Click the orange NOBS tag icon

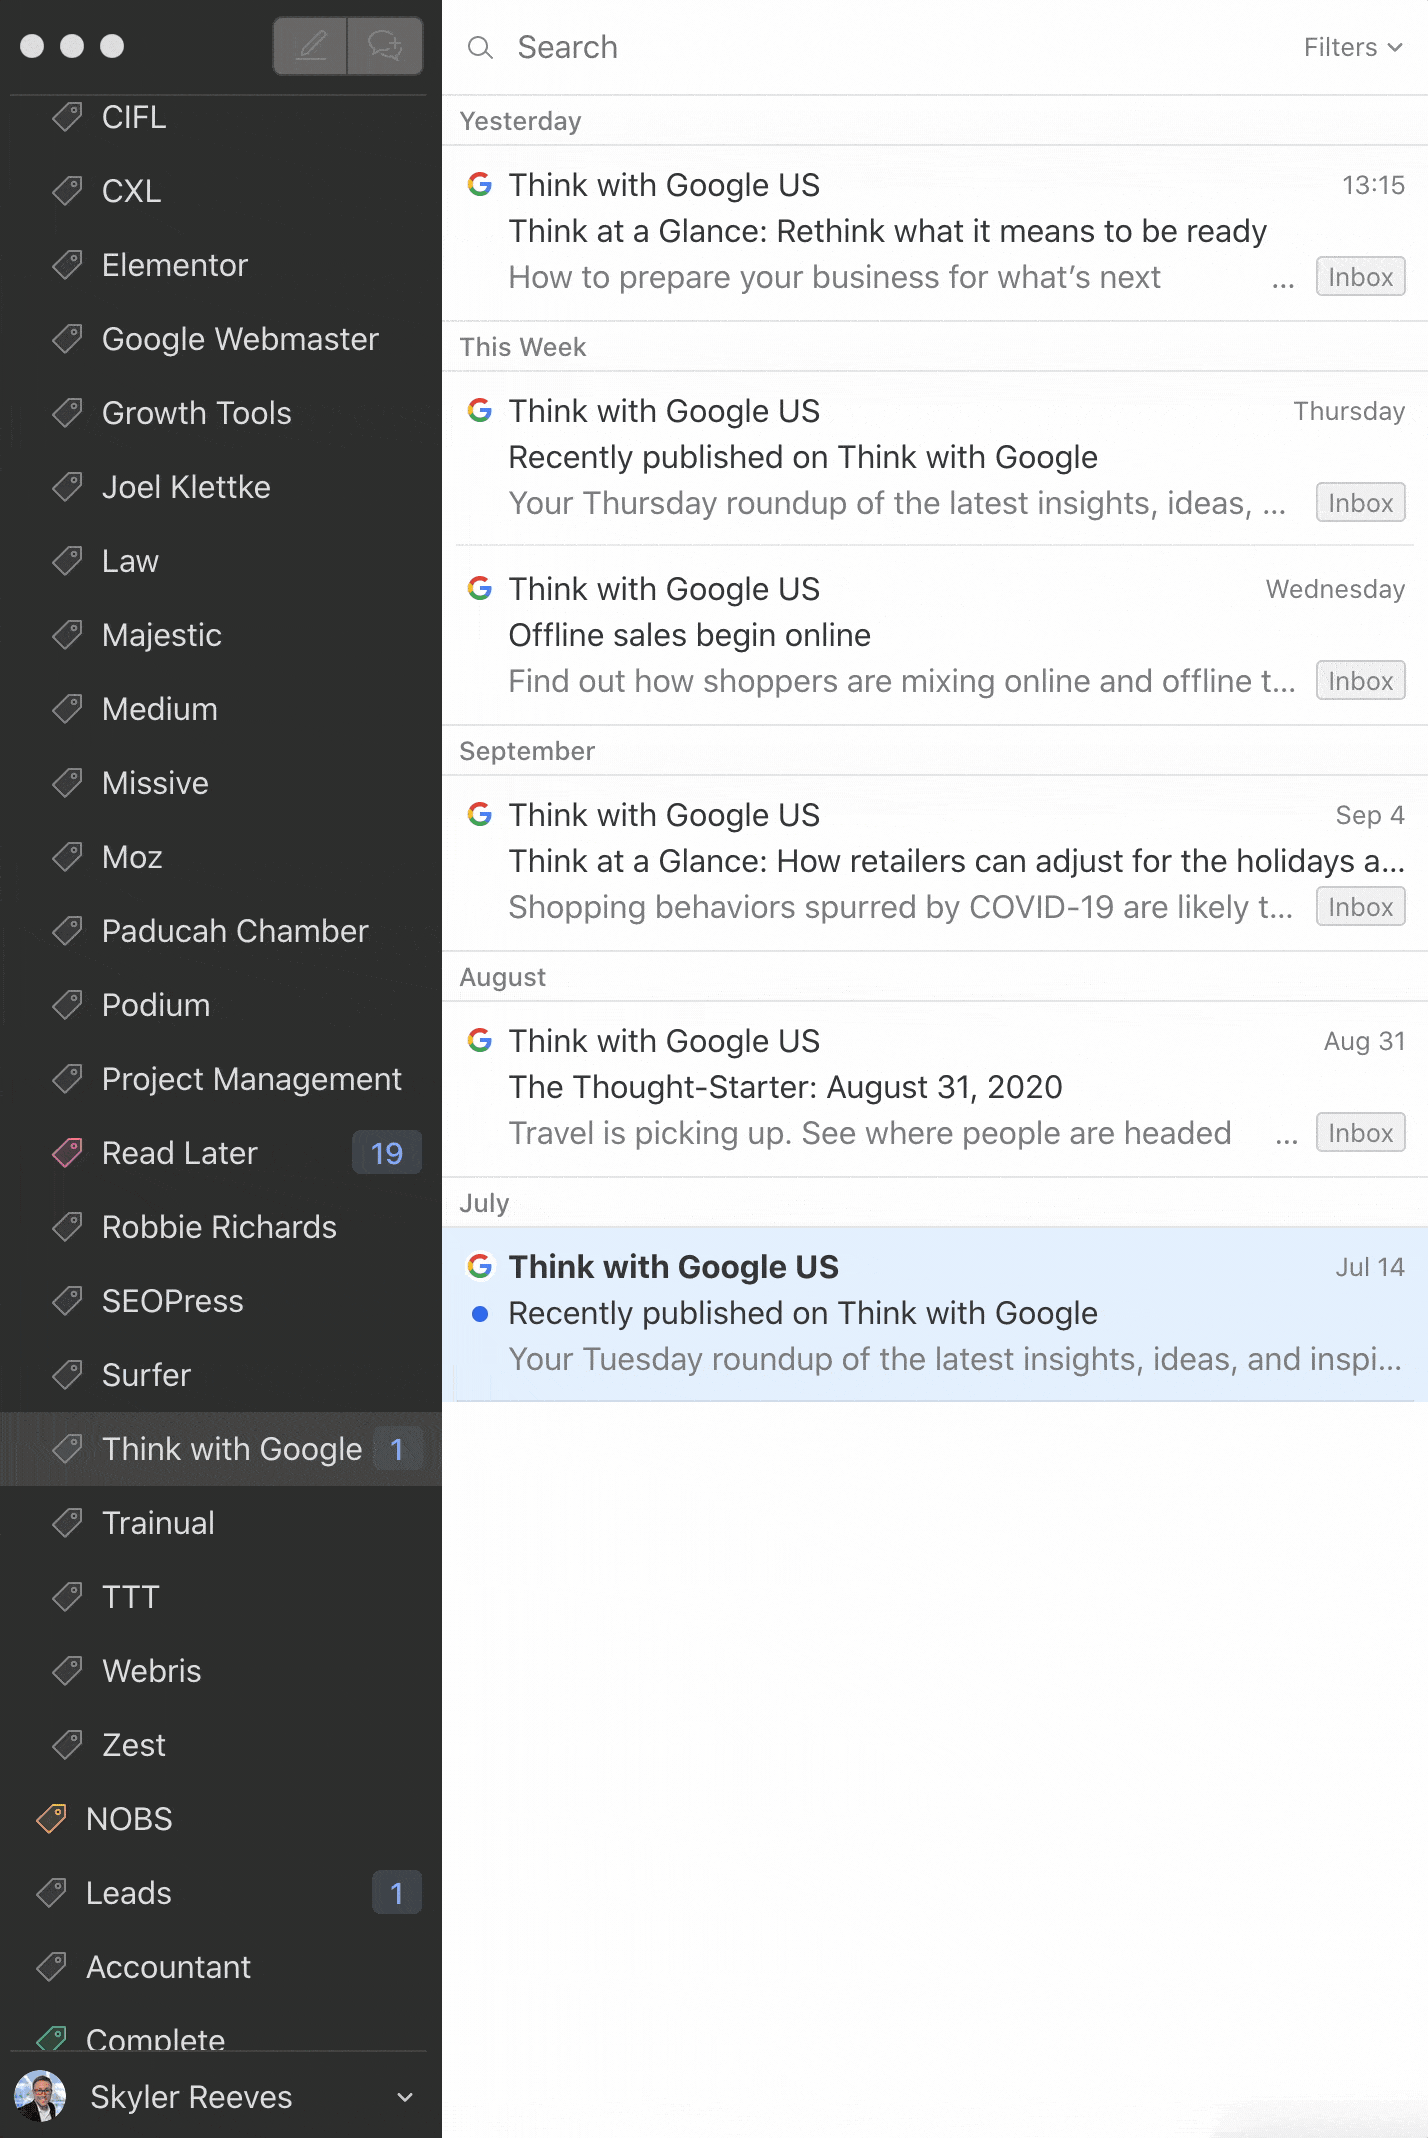coord(51,1819)
